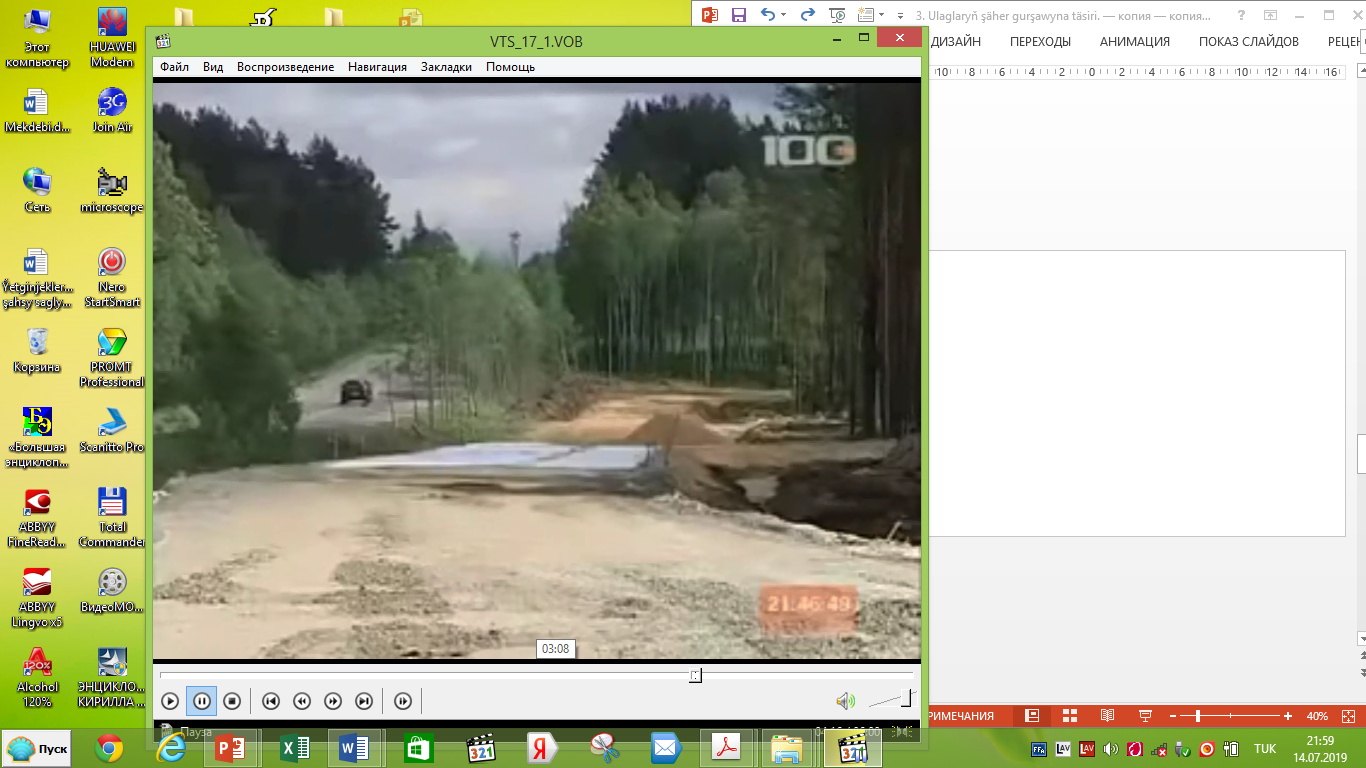The image size is (1366, 768).
Task: Save the presentation from PowerPoint's quick access toolbar
Action: [739, 15]
